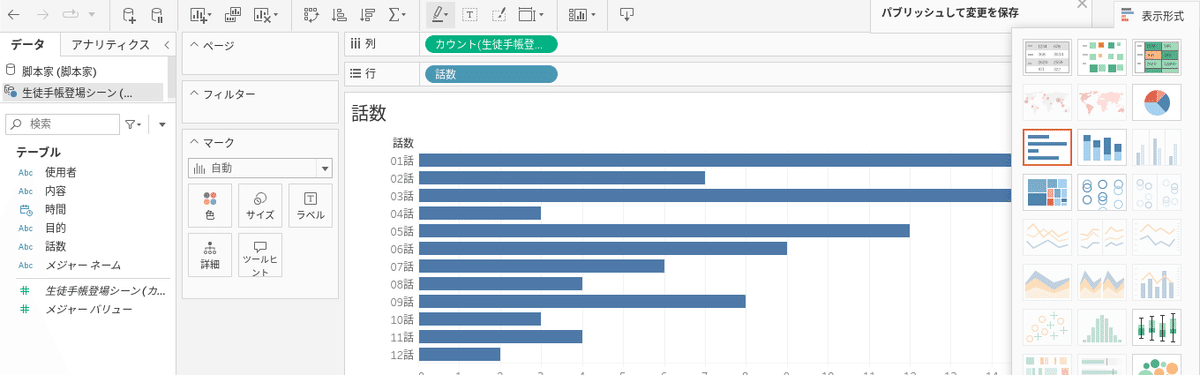
Task: Choose the histogram chart type
Action: (1102, 326)
